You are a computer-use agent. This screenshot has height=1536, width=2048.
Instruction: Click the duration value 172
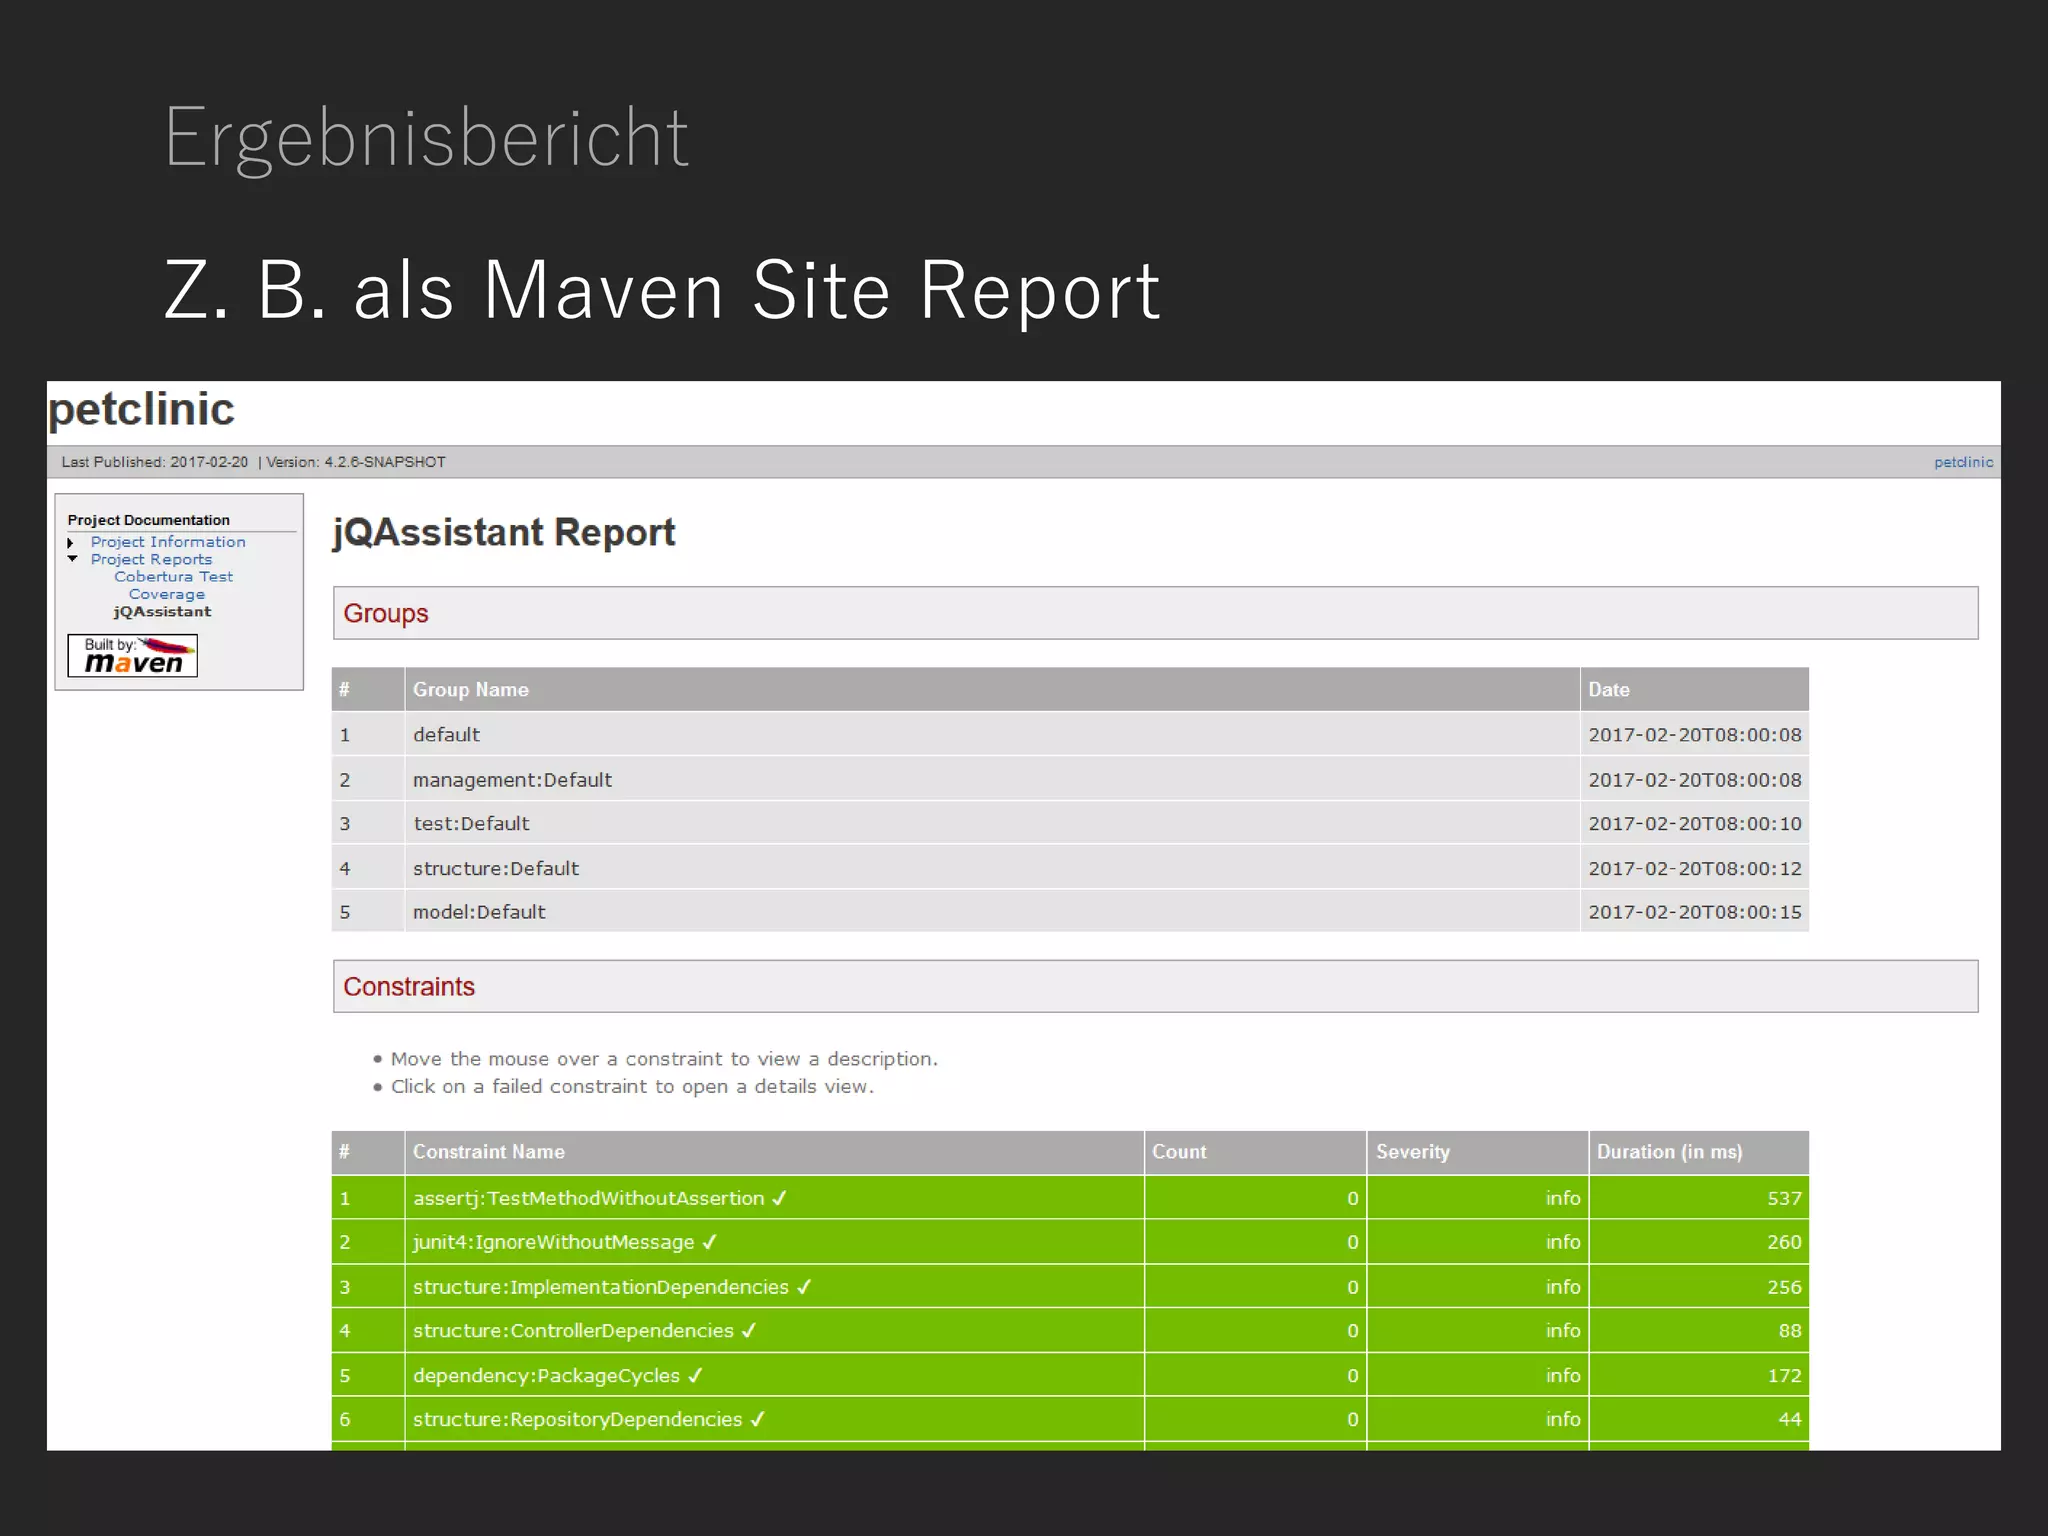pos(1784,1376)
